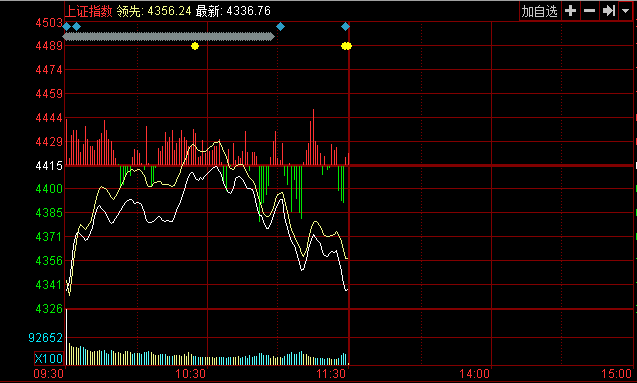637x383 pixels.
Task: Click the plus zoom-in icon
Action: [570, 11]
